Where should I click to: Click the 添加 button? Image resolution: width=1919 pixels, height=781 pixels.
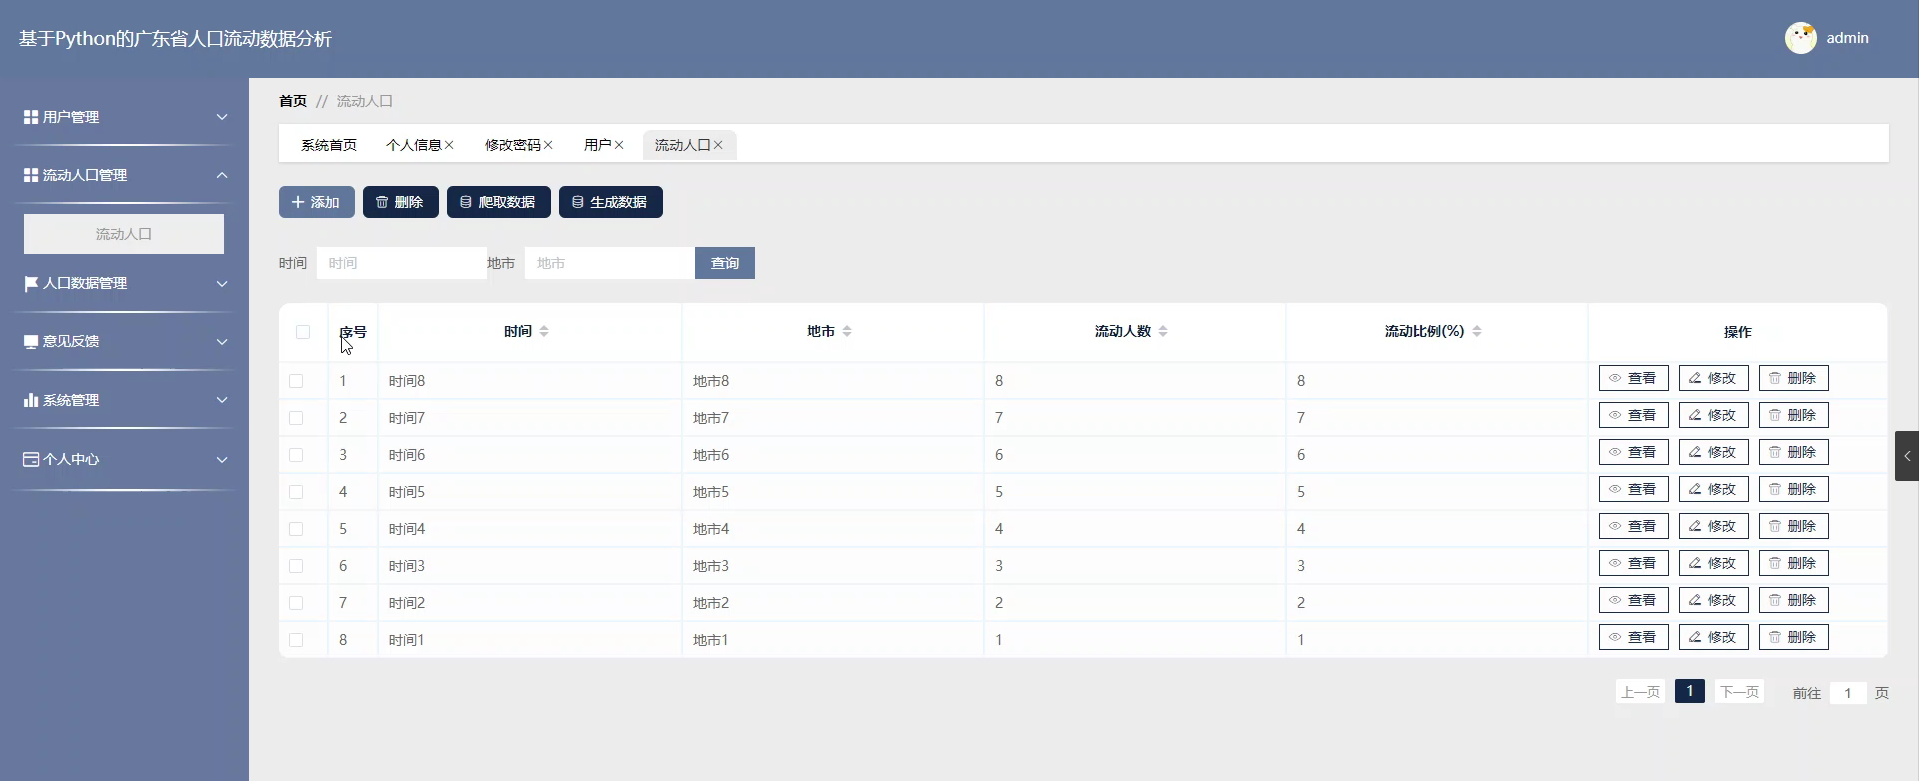point(316,202)
